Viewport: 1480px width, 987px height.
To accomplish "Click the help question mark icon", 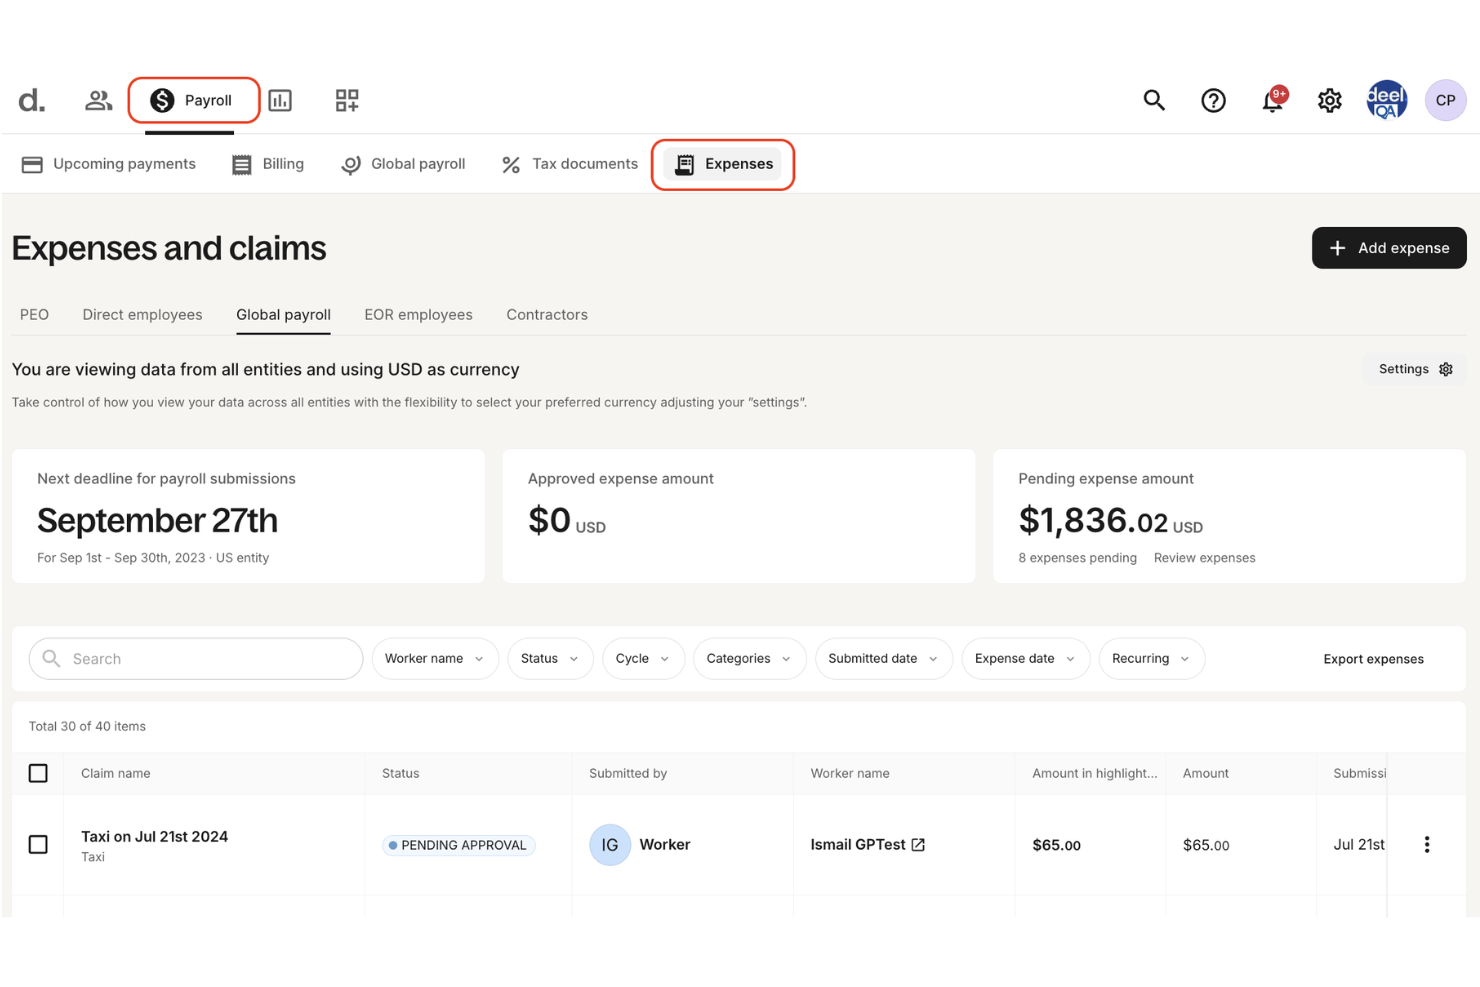I will (1213, 100).
